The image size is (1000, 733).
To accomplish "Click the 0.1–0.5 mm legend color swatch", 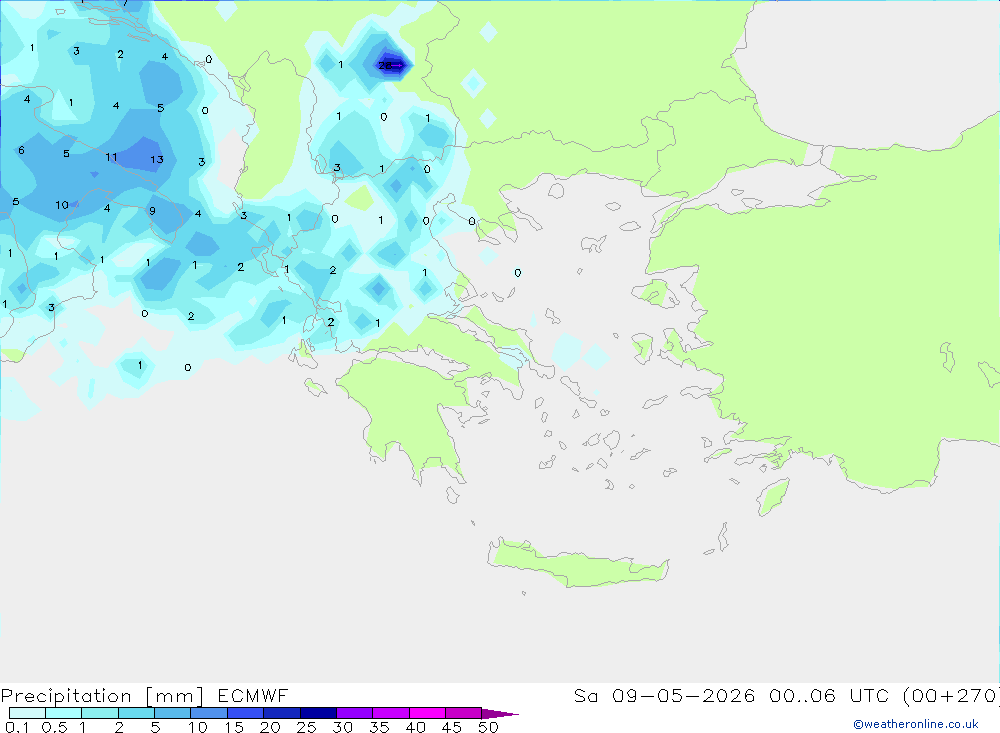I will [x=27, y=713].
